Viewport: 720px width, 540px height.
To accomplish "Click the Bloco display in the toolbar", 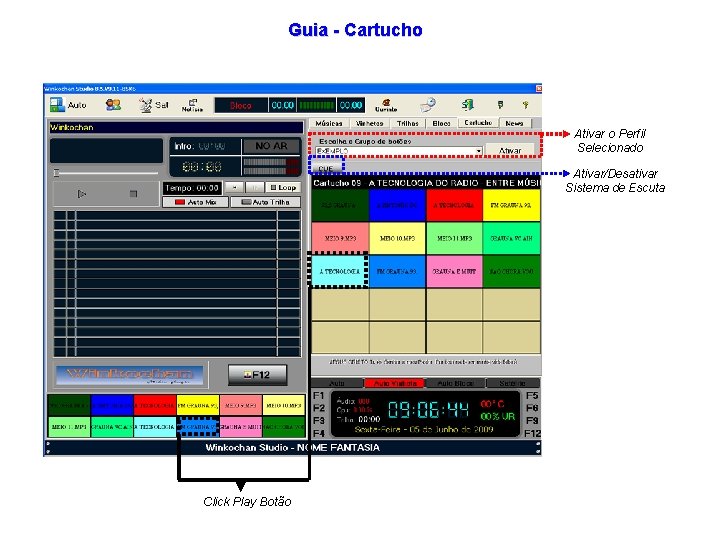I will pyautogui.click(x=241, y=105).
